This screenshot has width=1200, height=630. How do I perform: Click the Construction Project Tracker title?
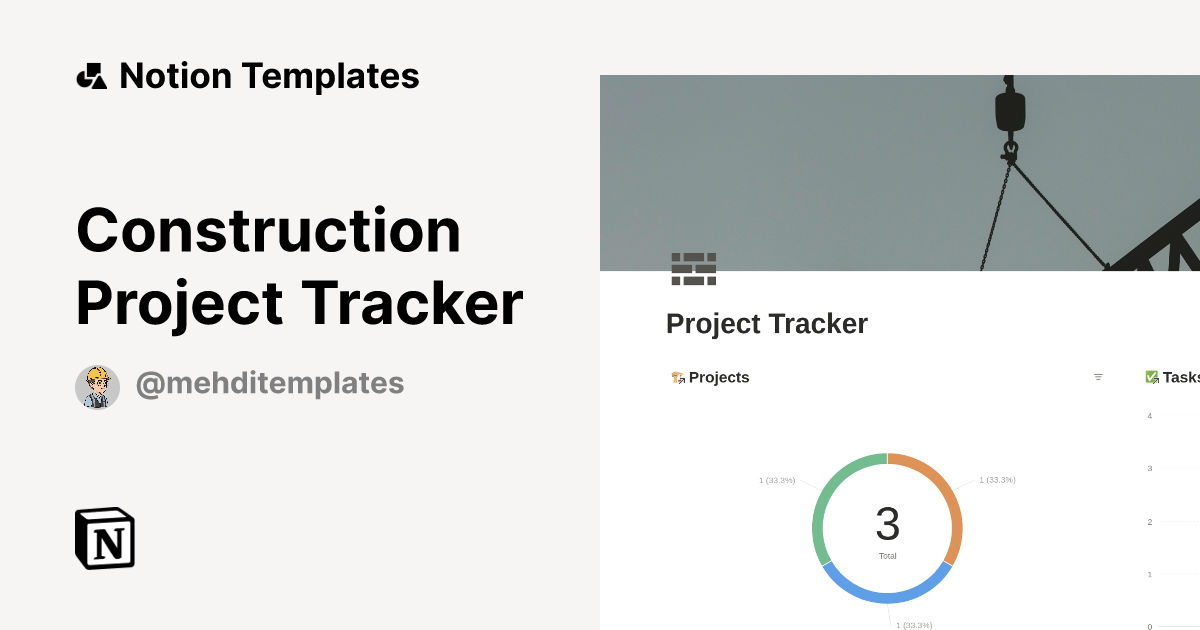point(300,265)
